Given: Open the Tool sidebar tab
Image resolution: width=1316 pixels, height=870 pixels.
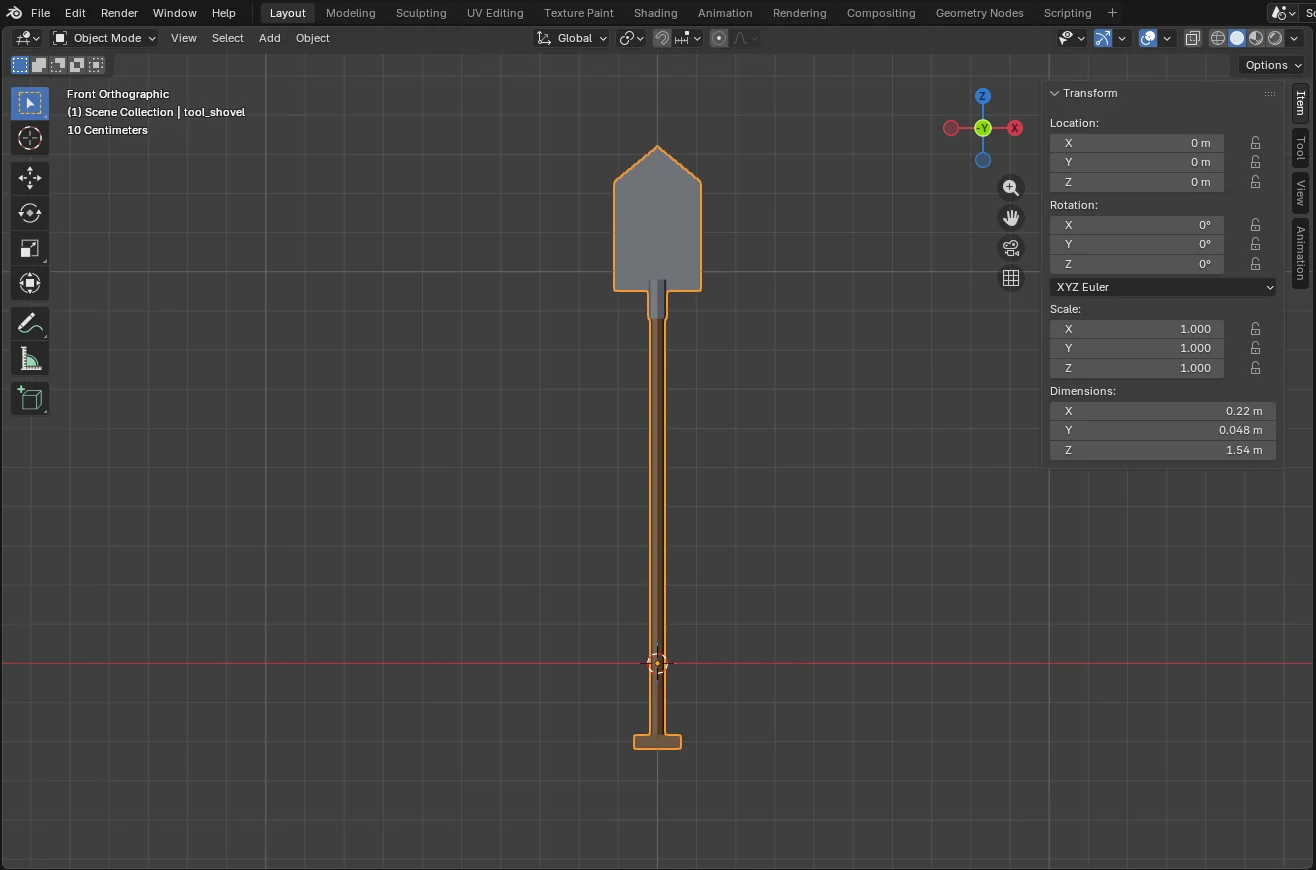Looking at the screenshot, I should 1300,149.
